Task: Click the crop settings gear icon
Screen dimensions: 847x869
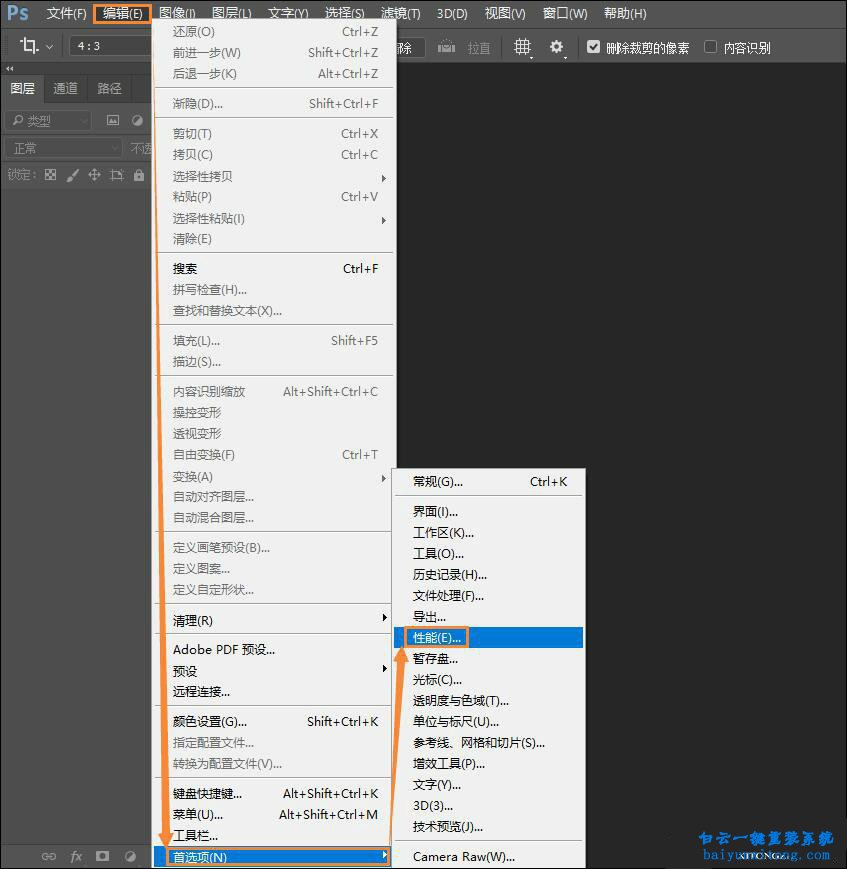Action: click(556, 46)
